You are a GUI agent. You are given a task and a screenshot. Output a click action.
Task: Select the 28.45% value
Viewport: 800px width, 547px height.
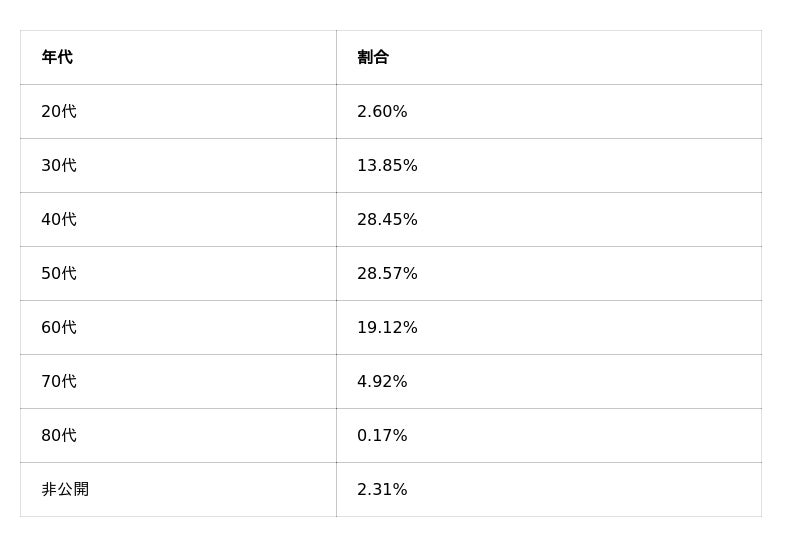click(x=387, y=220)
